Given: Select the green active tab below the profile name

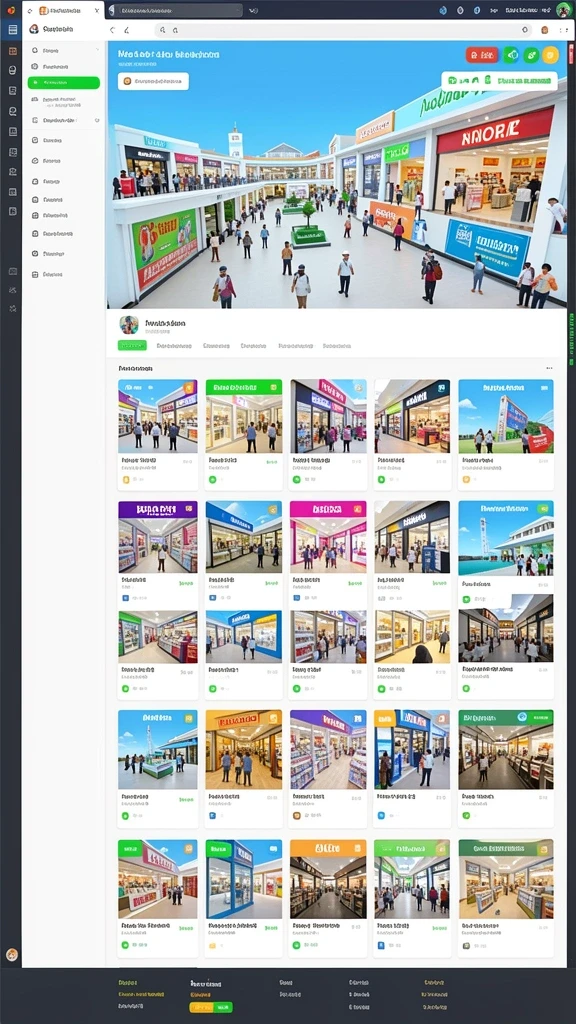Looking at the screenshot, I should click(132, 345).
